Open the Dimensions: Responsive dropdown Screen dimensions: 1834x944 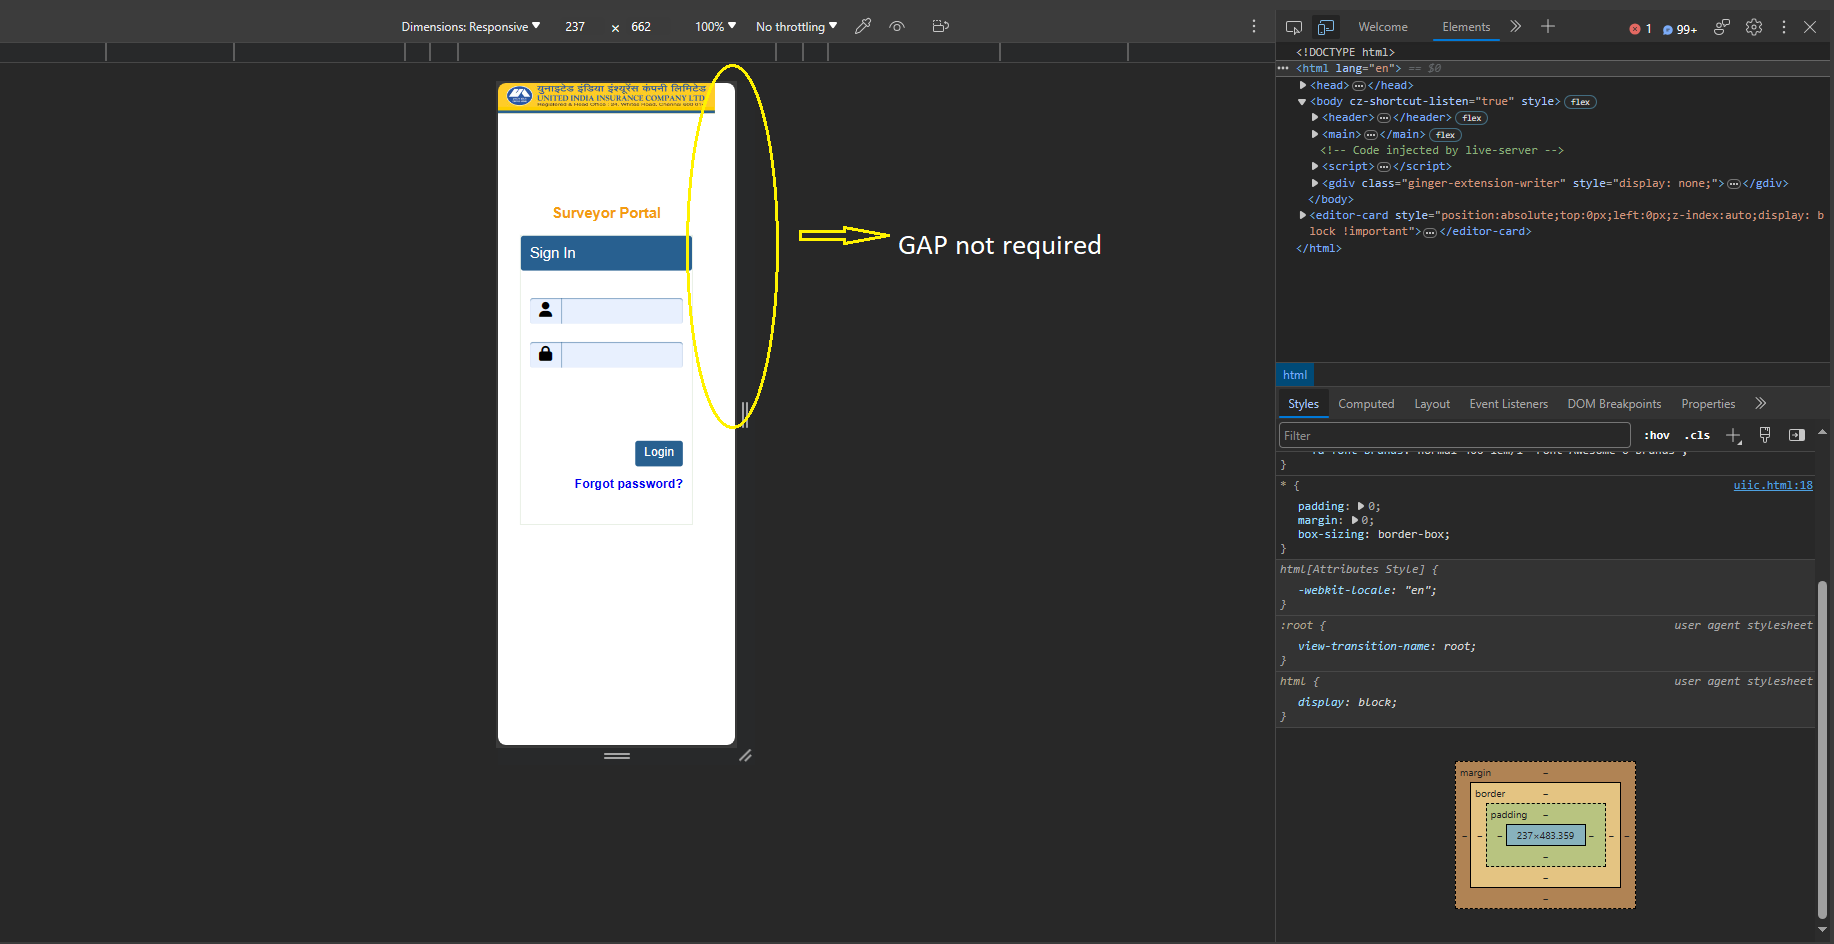[471, 27]
